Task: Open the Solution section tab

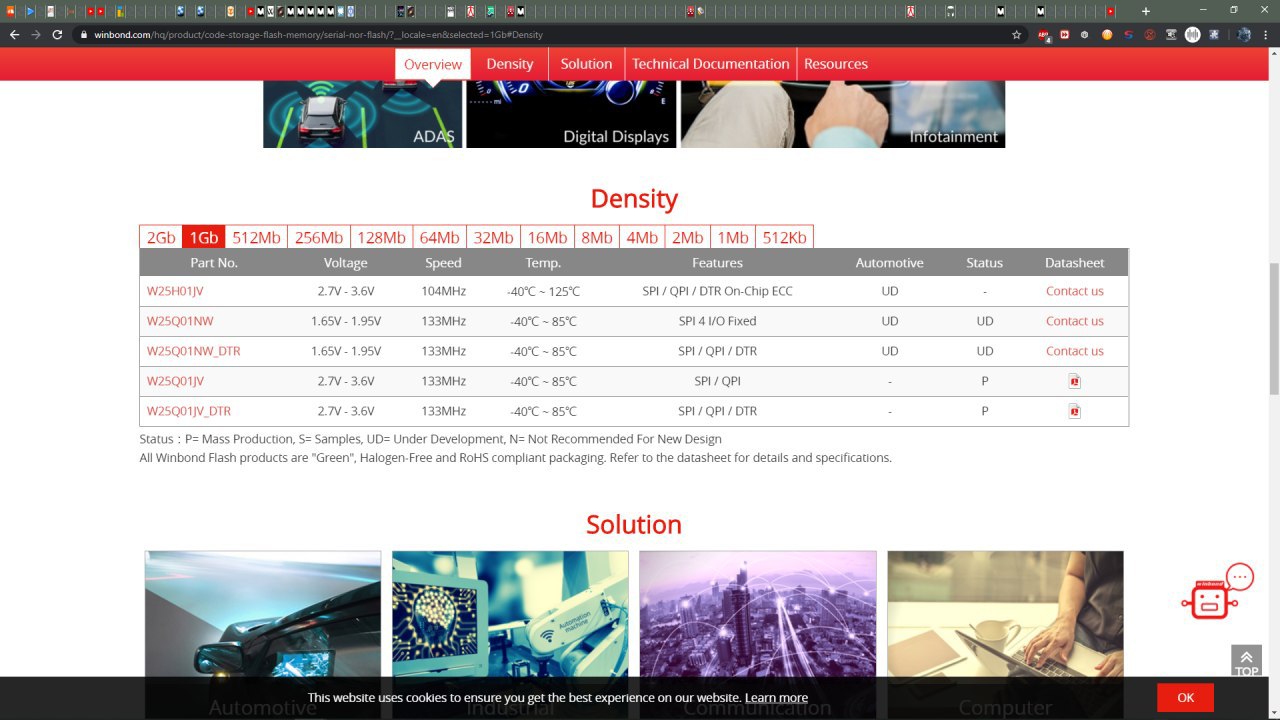Action: pos(586,64)
